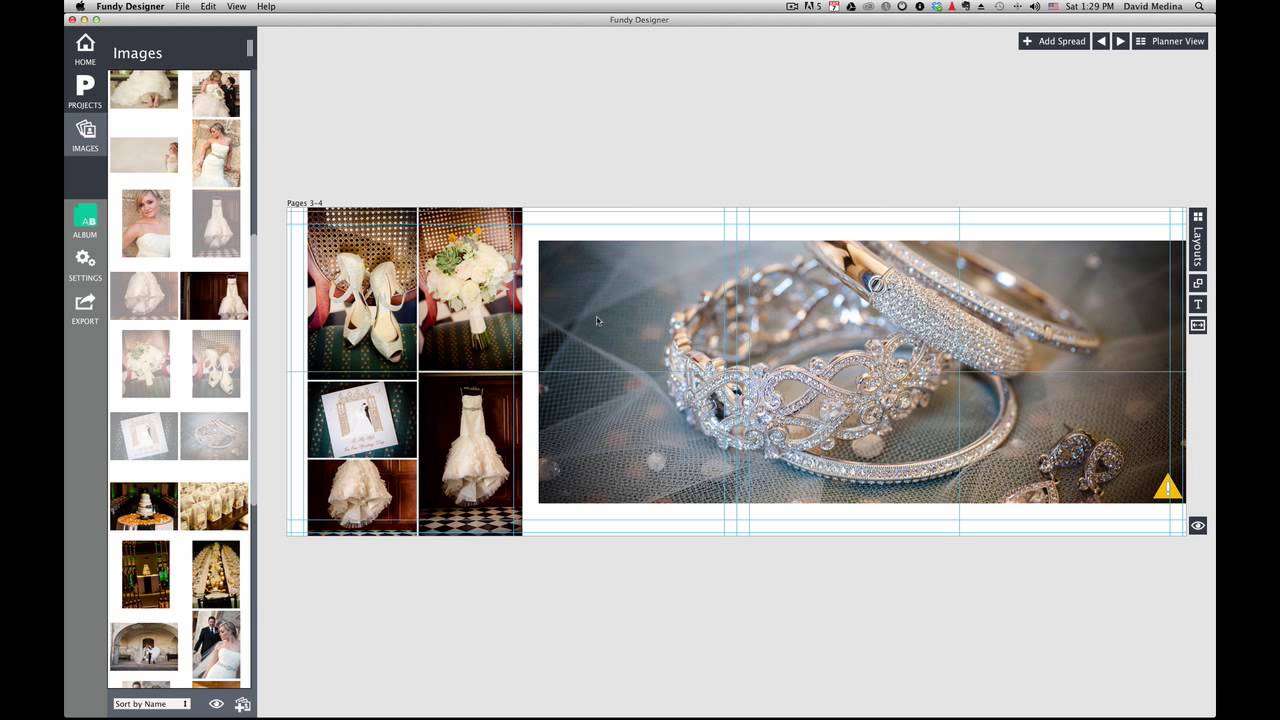Open the Apple menu
1280x720 pixels.
[x=80, y=6]
